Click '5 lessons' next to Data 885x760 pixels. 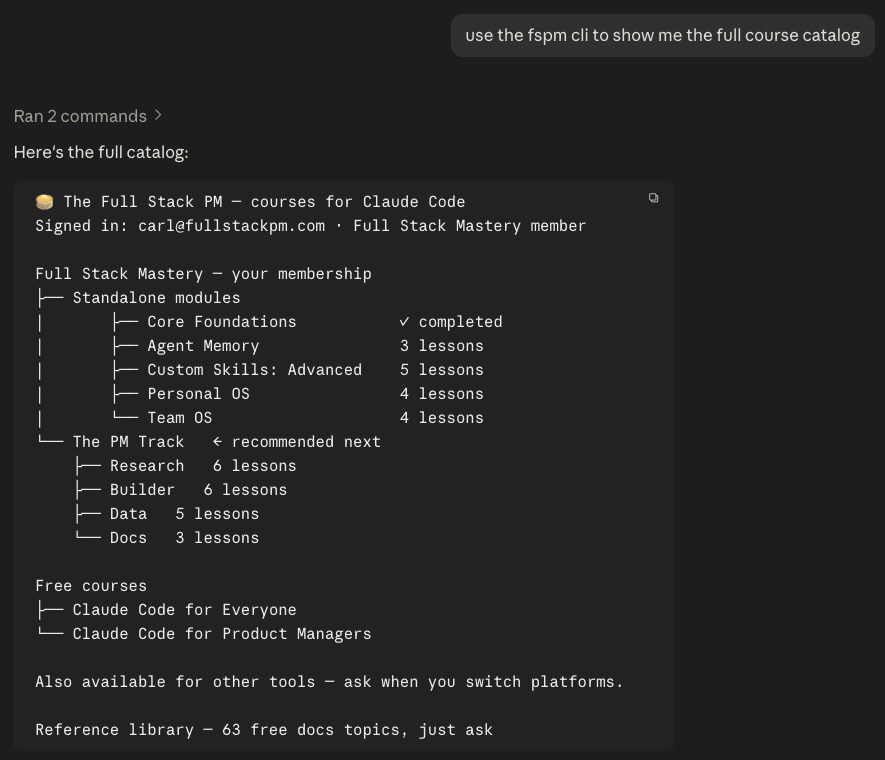click(217, 513)
